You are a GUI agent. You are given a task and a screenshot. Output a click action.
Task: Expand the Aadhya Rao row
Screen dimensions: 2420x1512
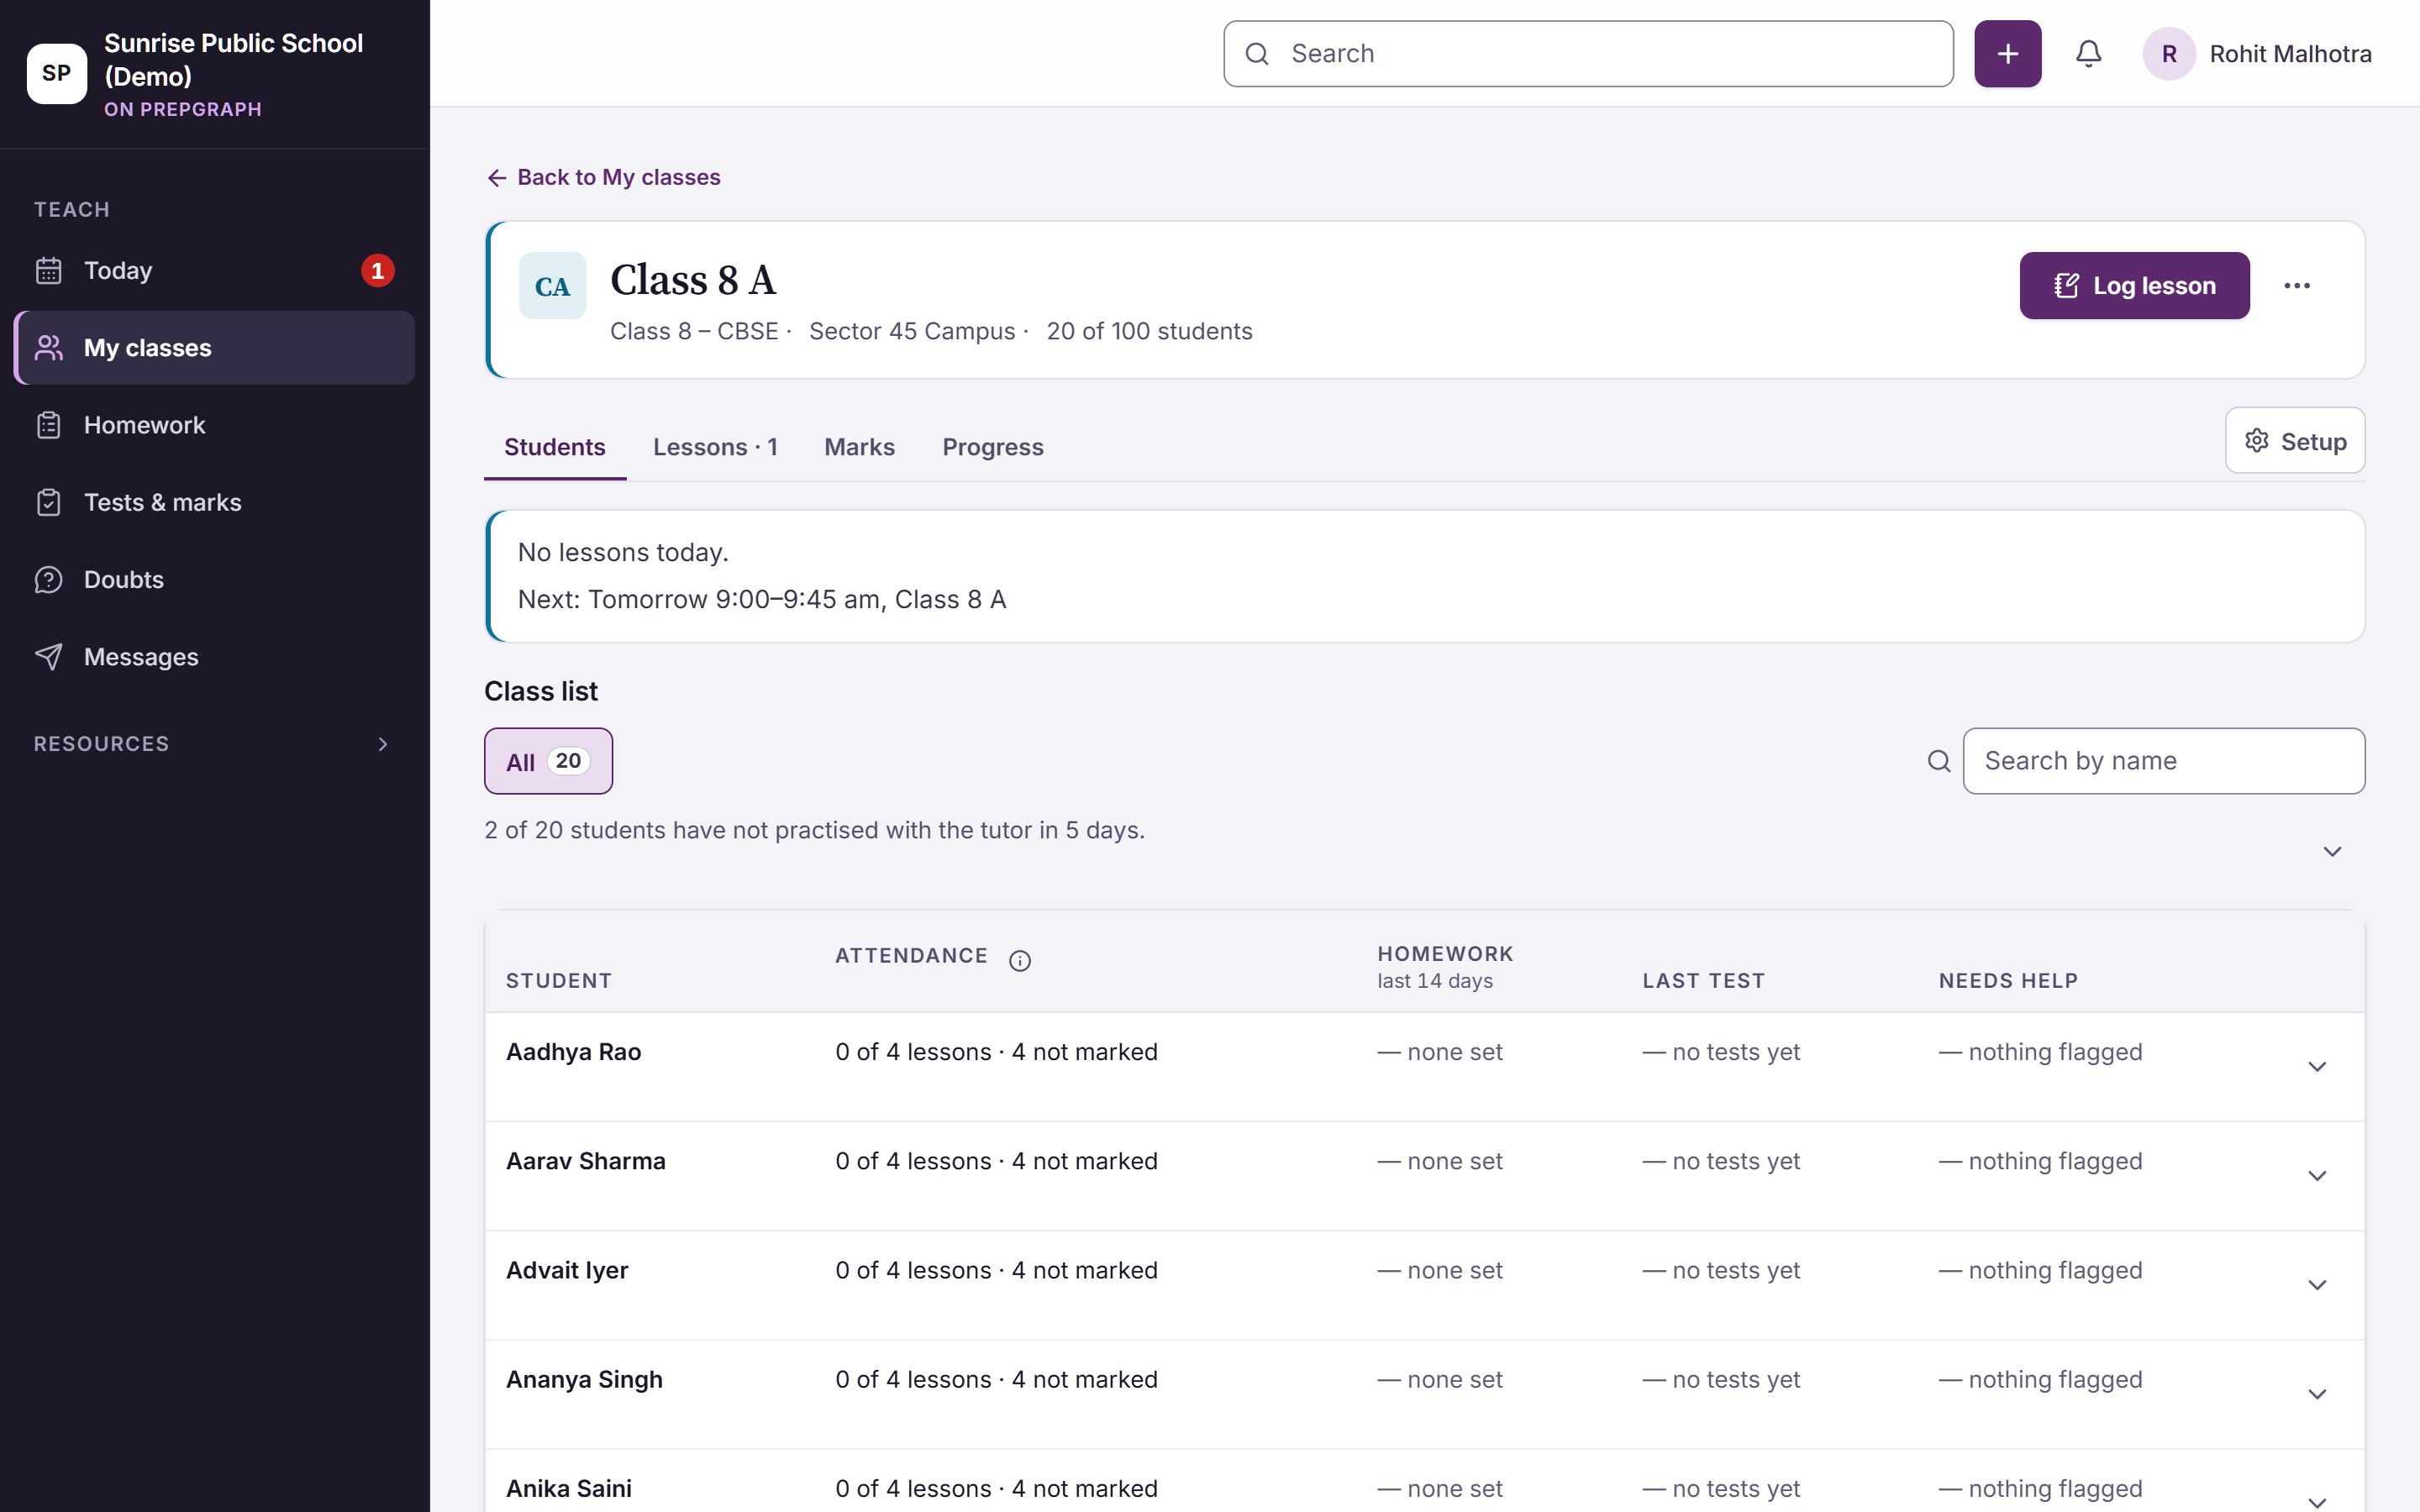(x=2317, y=1067)
